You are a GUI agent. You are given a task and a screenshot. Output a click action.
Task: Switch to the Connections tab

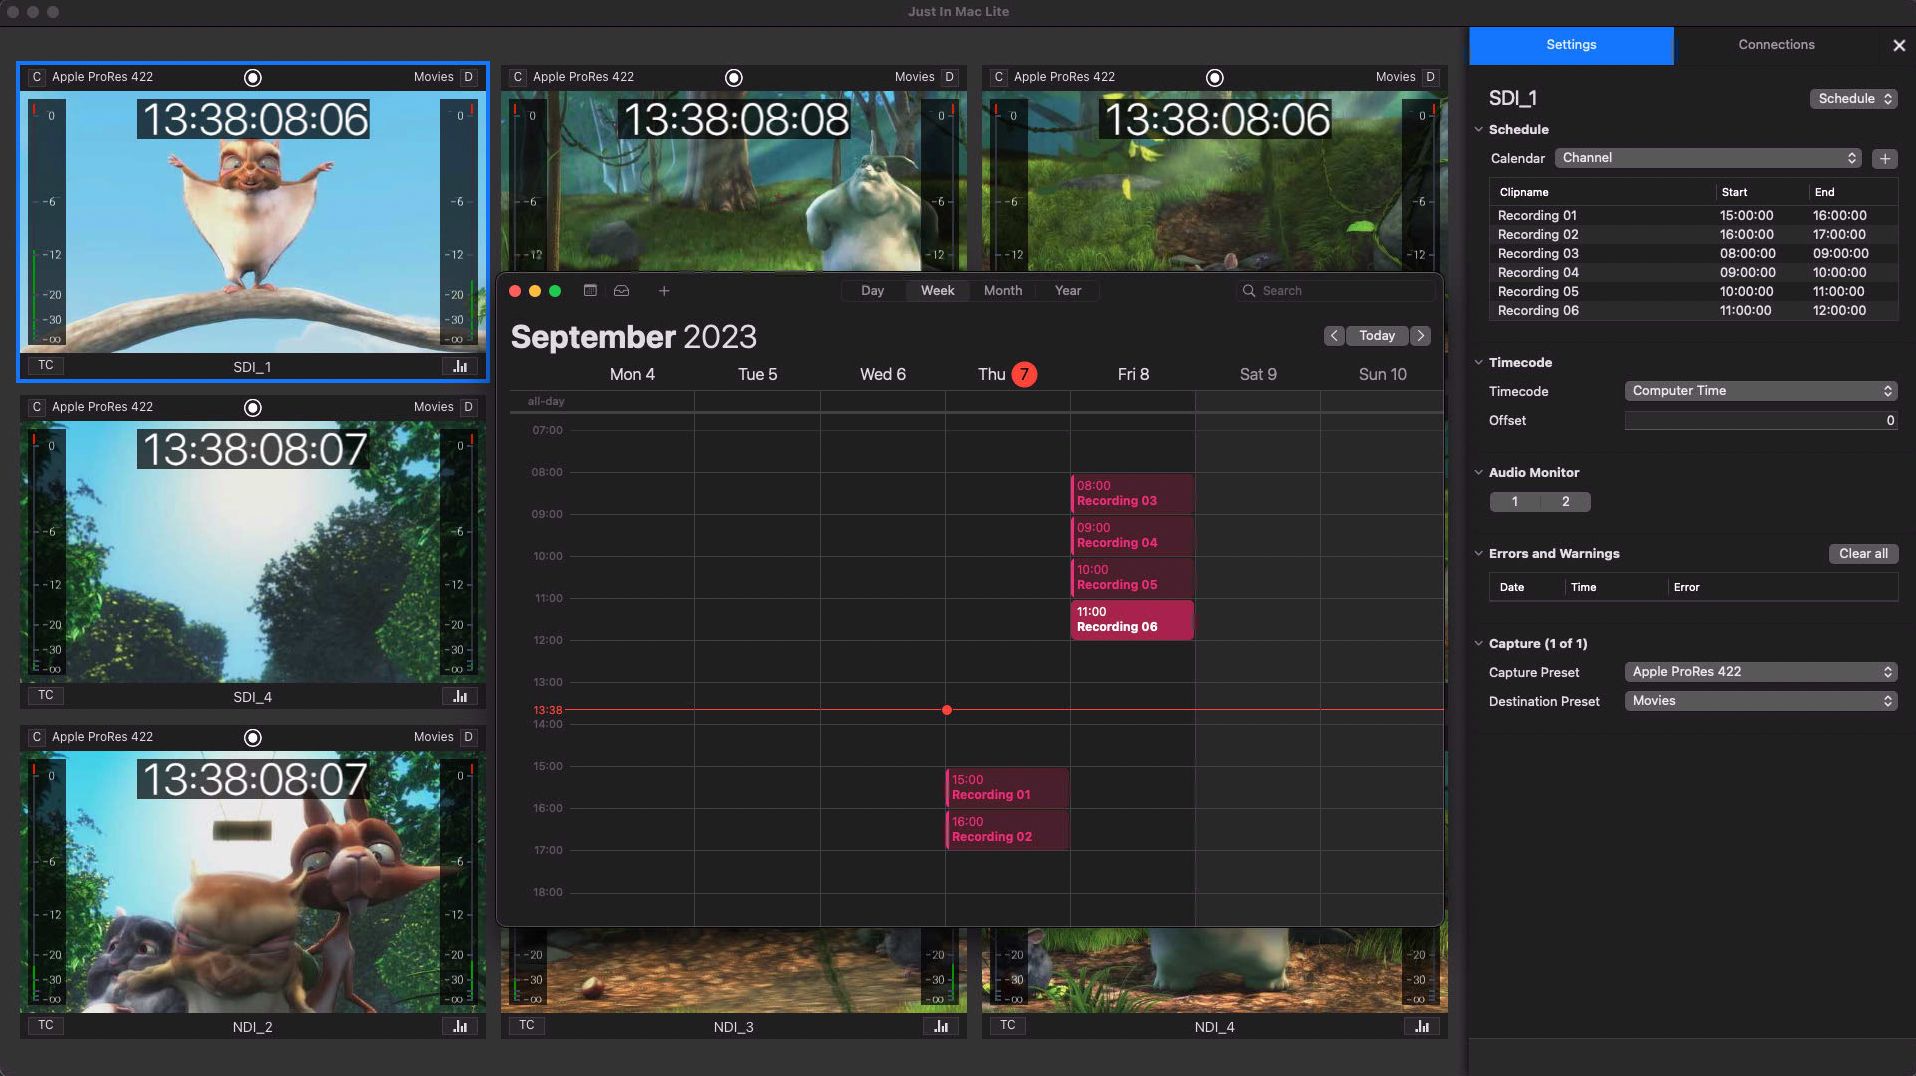pos(1776,45)
